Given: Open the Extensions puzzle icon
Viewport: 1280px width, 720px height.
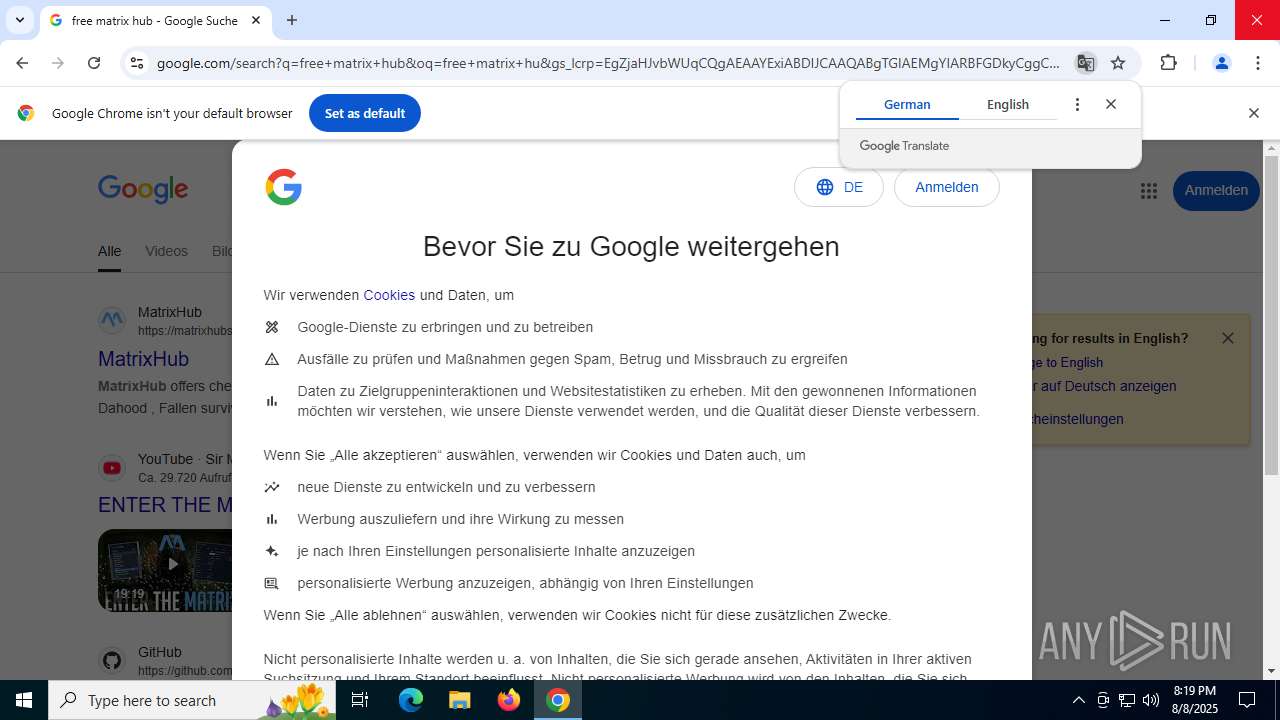Looking at the screenshot, I should [x=1168, y=63].
